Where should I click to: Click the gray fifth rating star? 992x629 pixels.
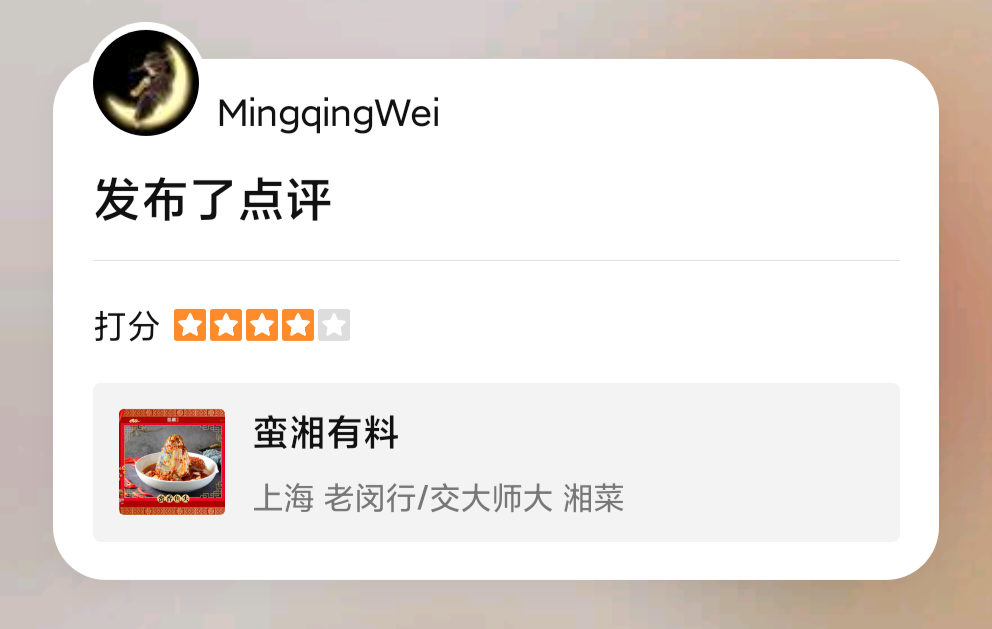tap(334, 325)
